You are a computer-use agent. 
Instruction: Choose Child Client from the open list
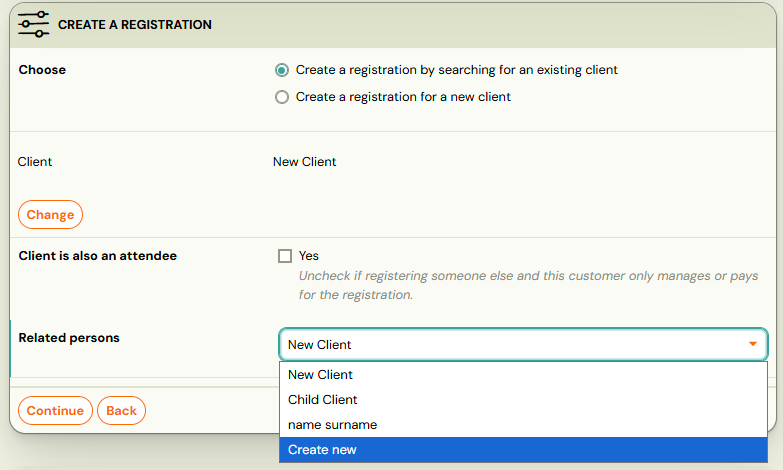(x=523, y=400)
